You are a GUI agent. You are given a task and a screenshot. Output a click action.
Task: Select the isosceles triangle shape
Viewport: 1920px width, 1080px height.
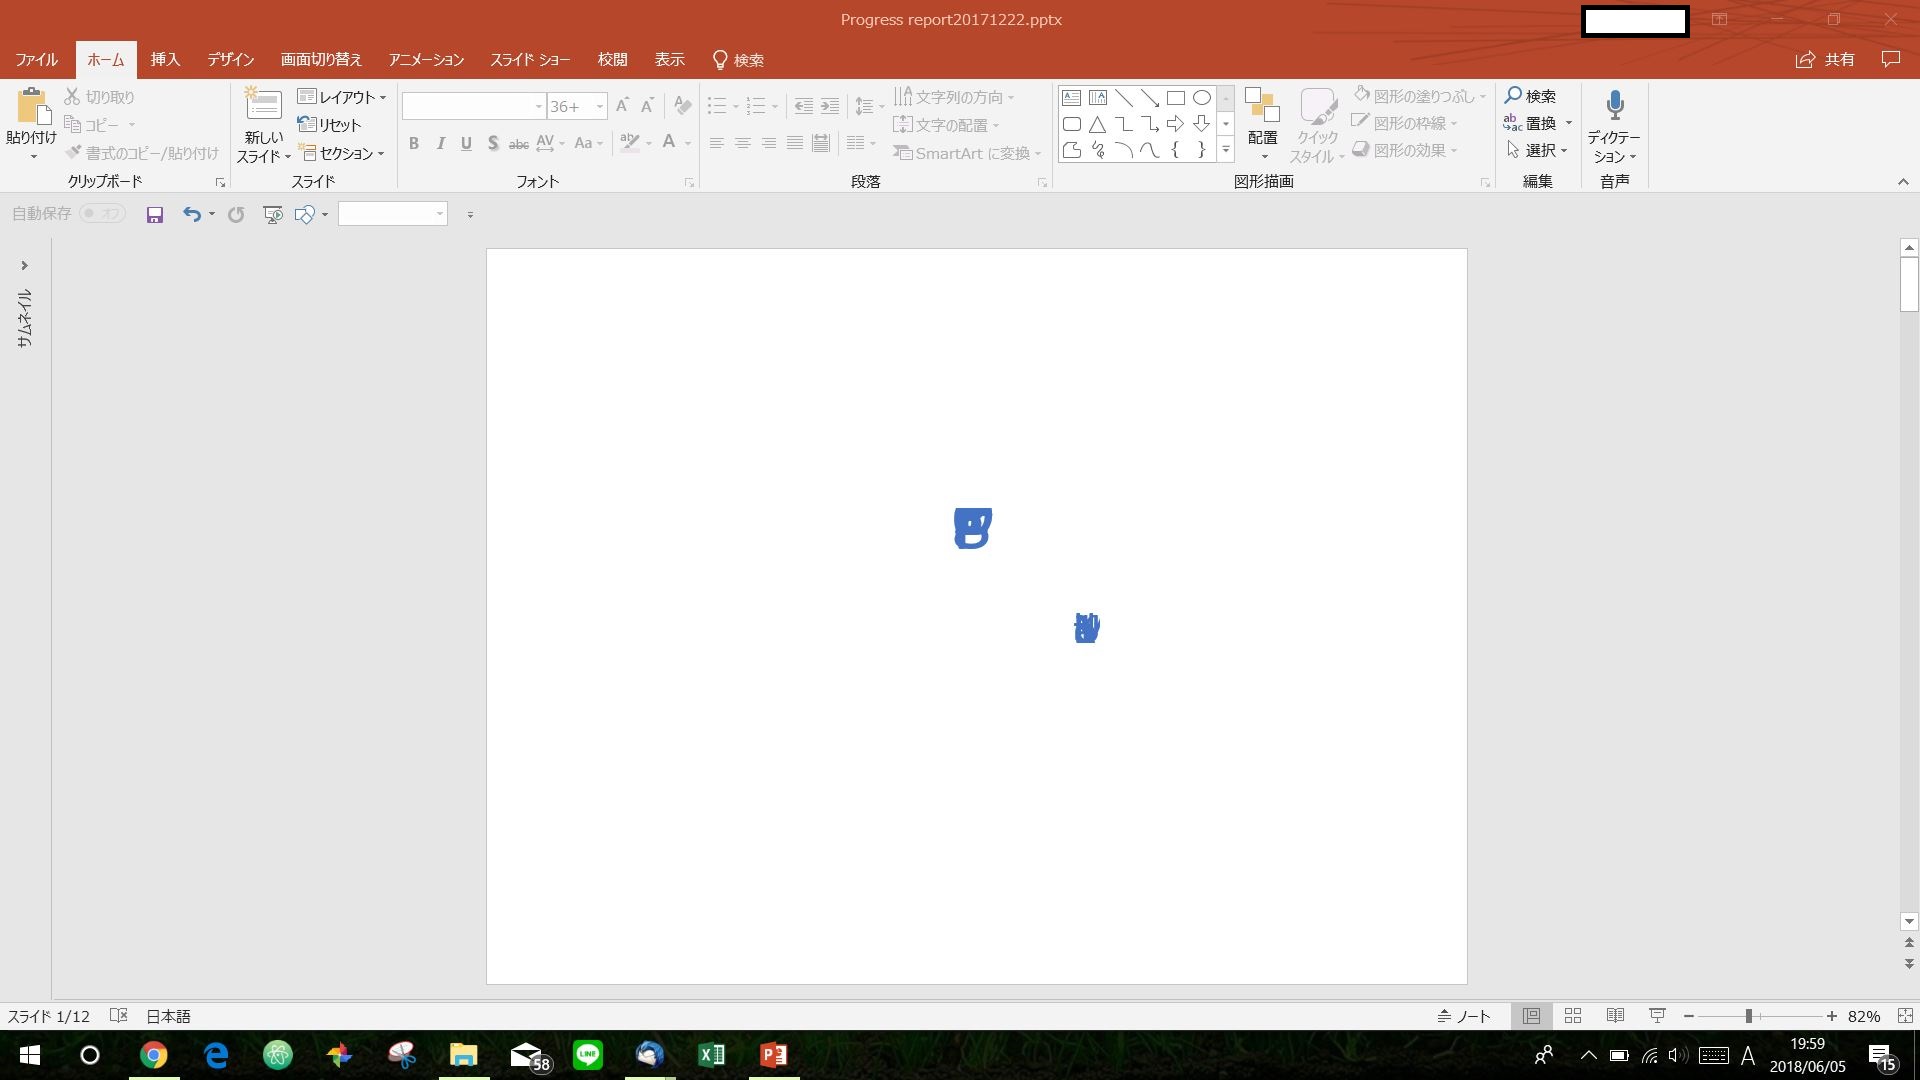pos(1097,124)
